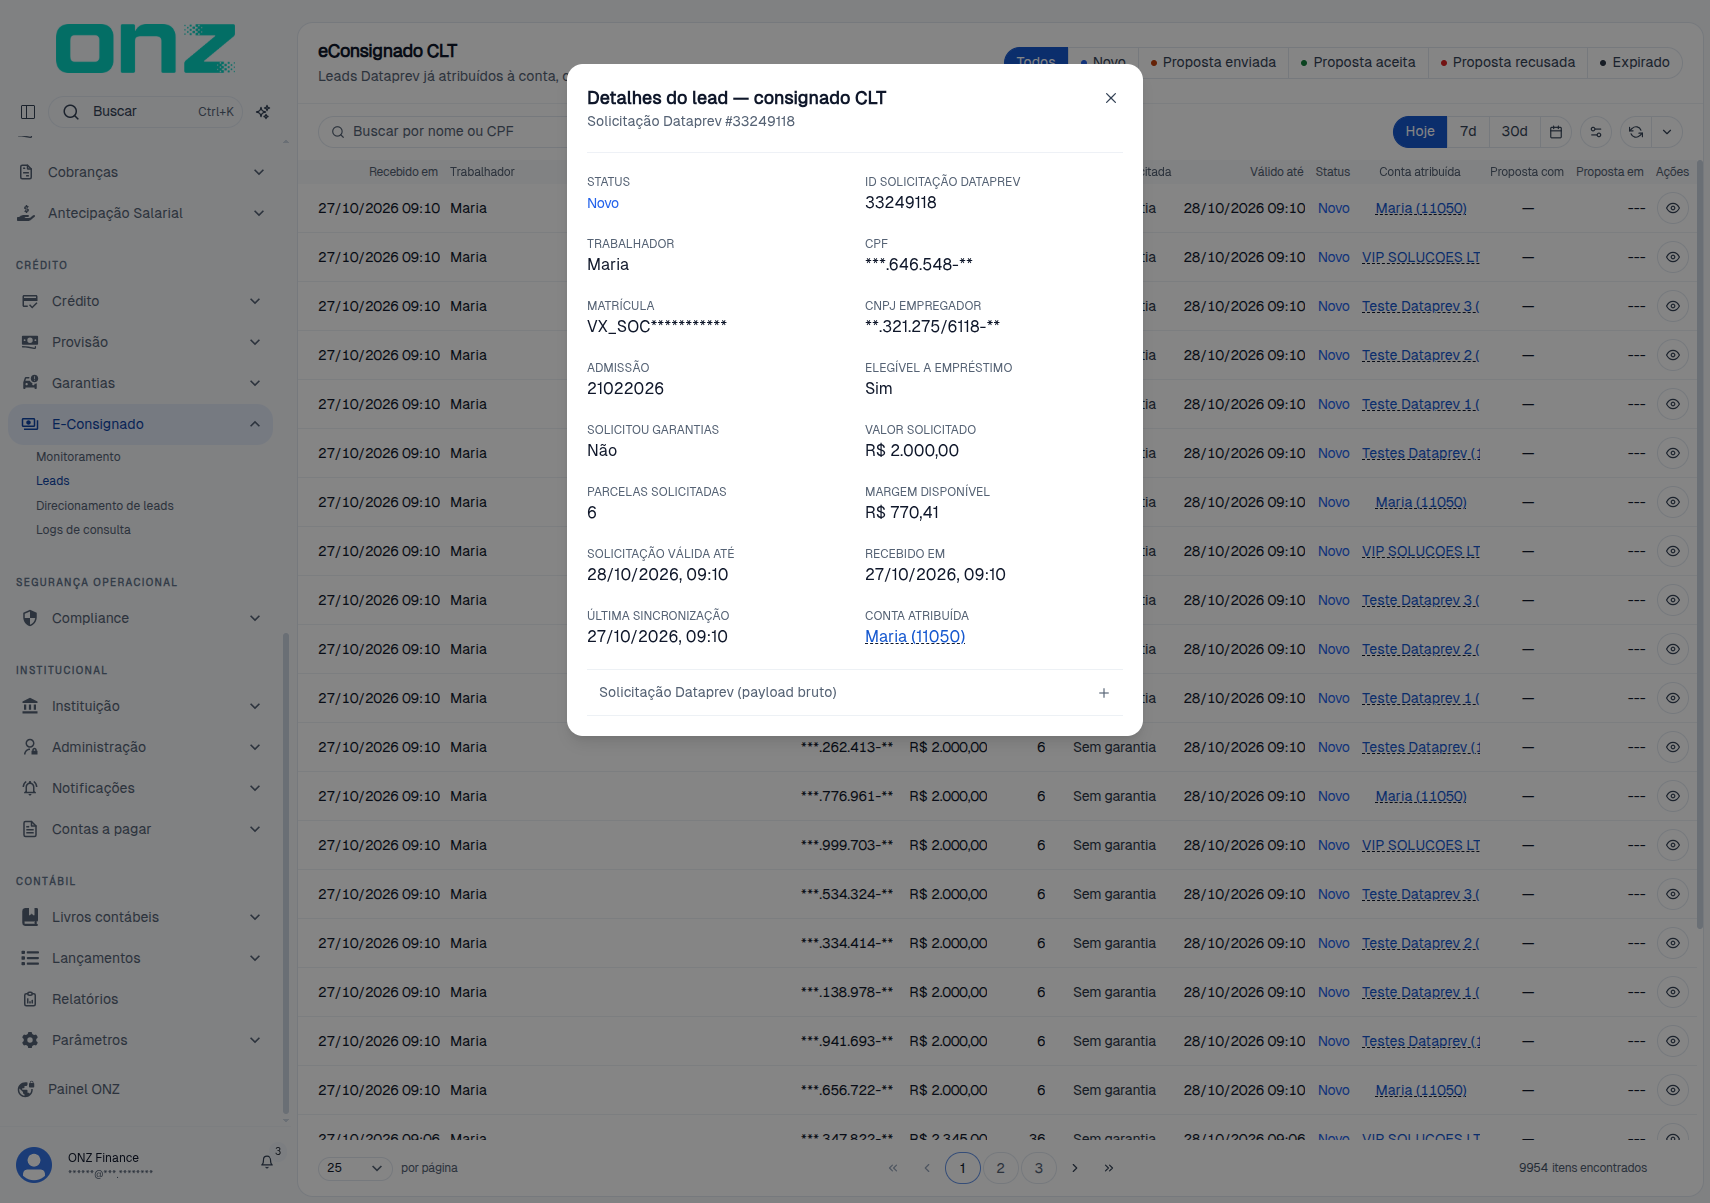
Task: Select the Hoje date range button
Action: [x=1420, y=132]
